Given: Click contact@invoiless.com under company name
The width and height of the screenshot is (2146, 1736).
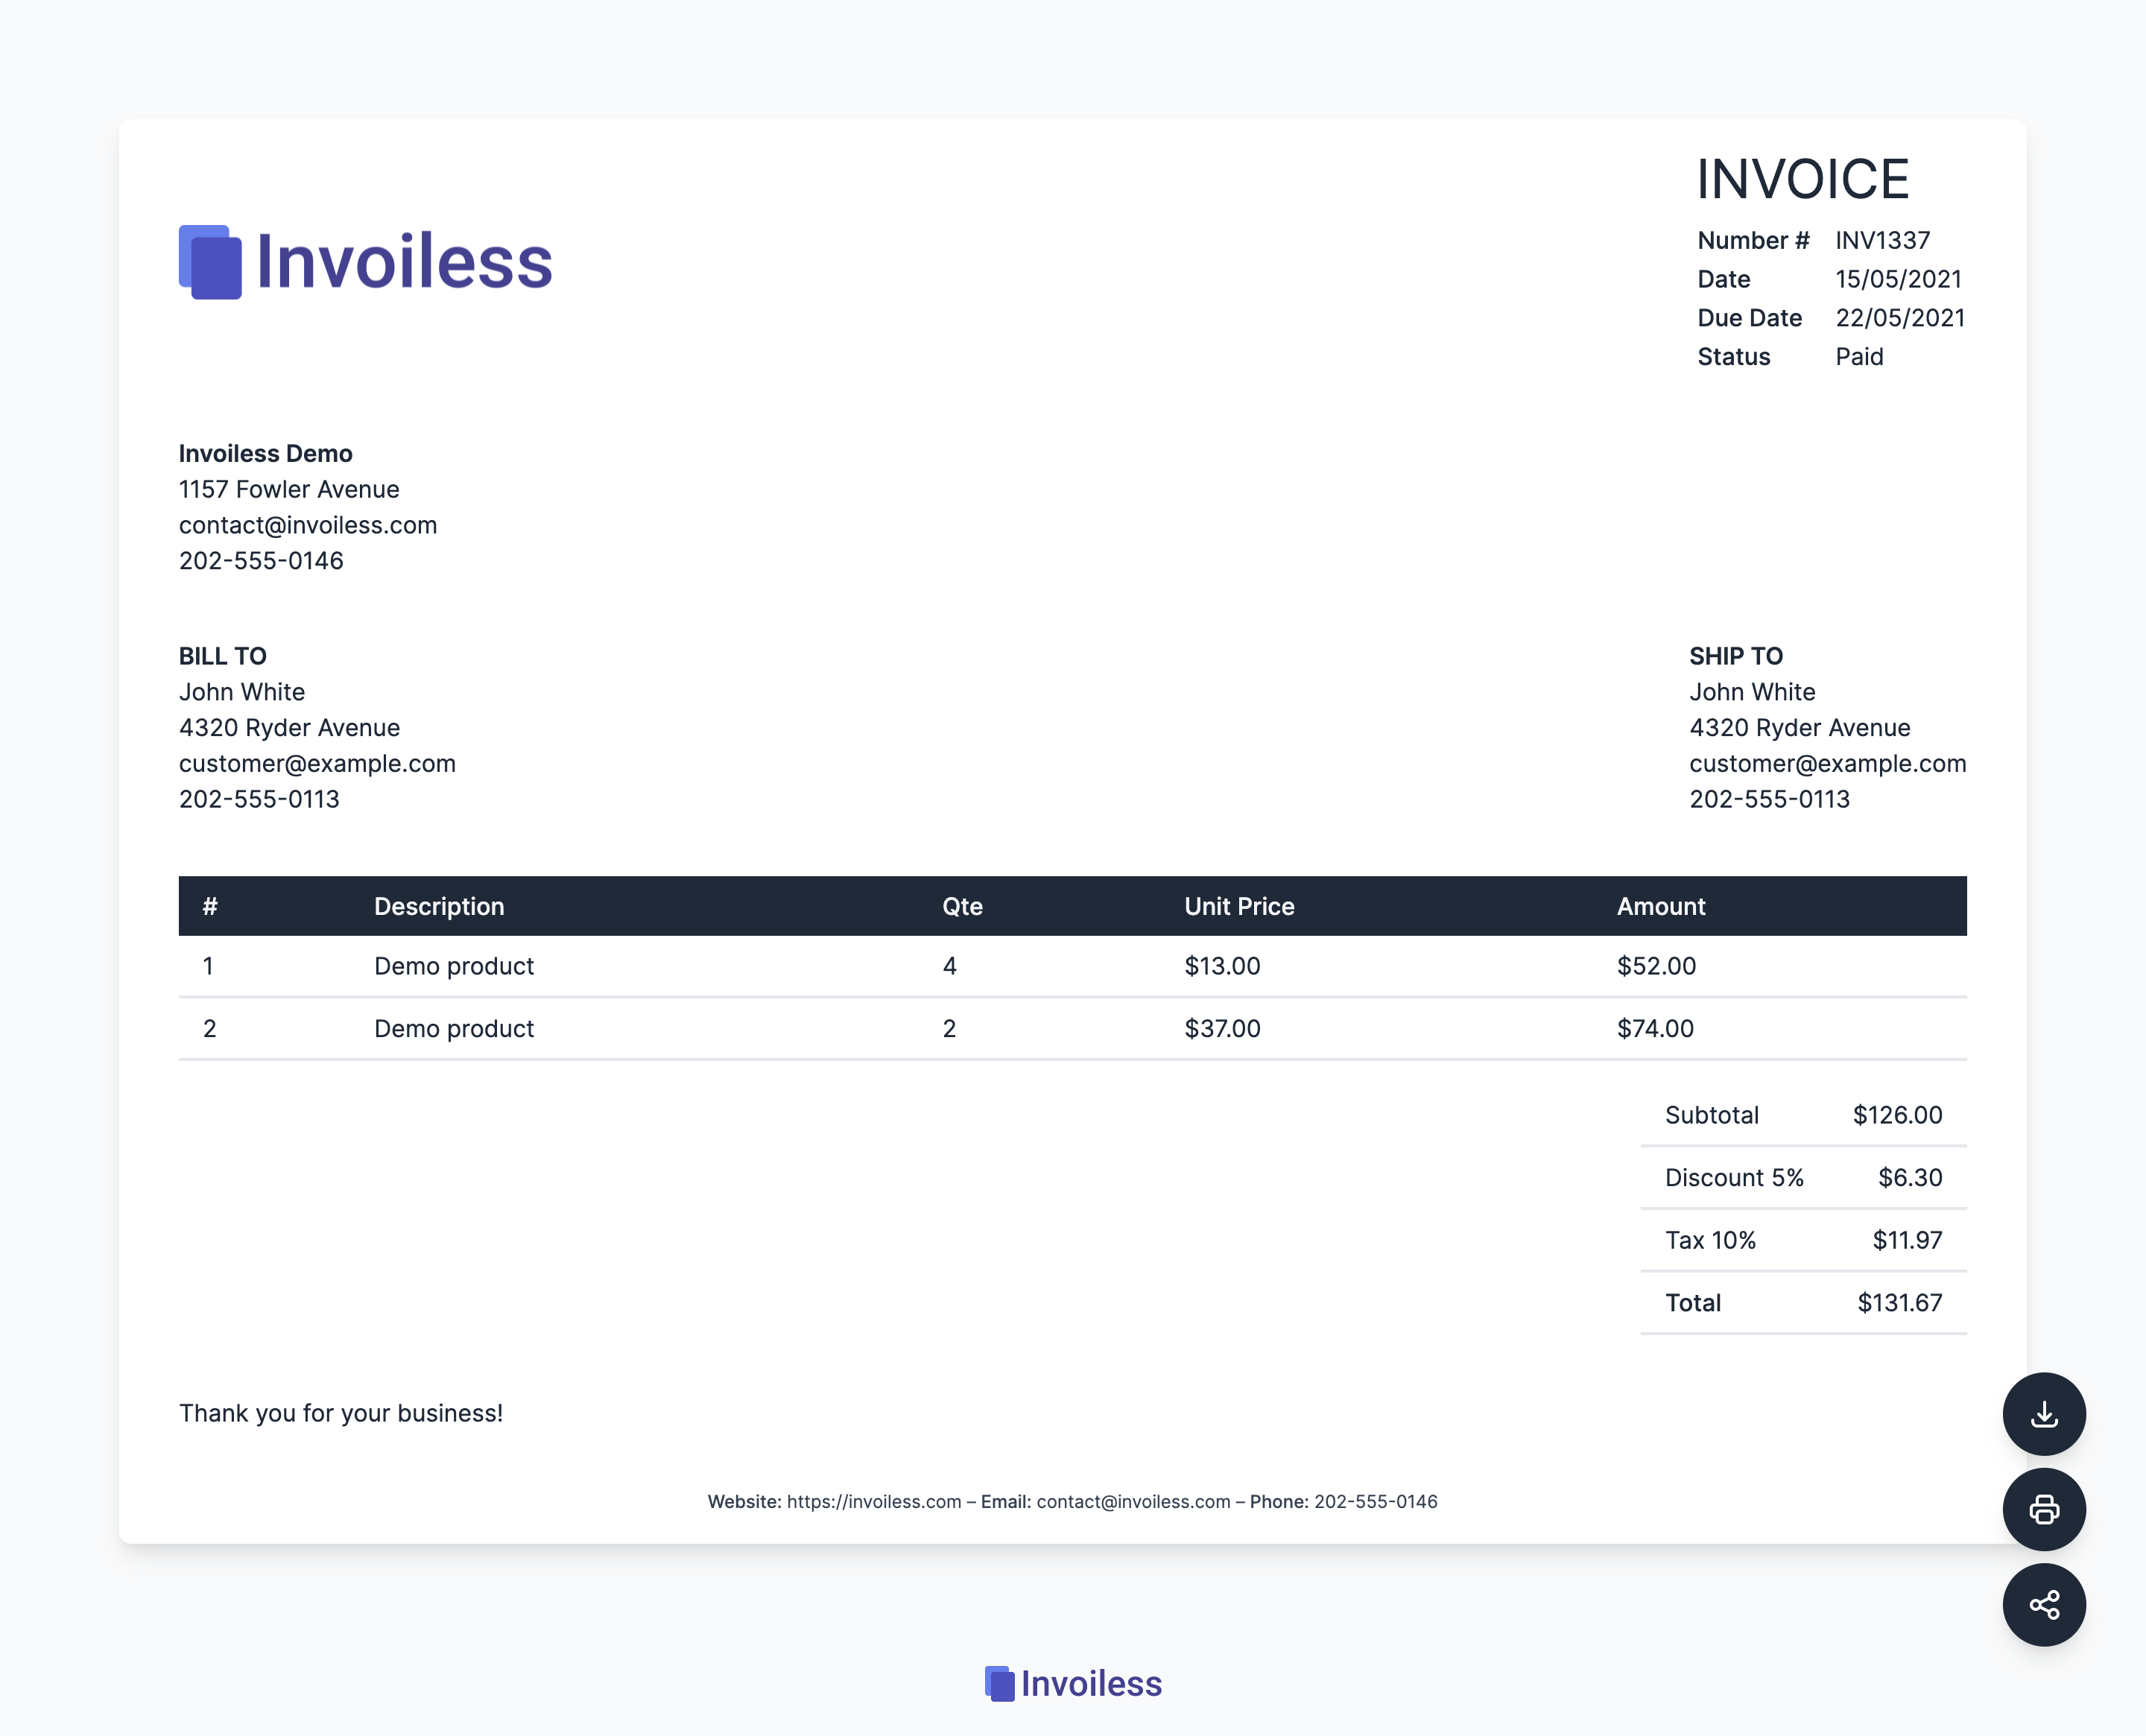Looking at the screenshot, I should tap(308, 525).
